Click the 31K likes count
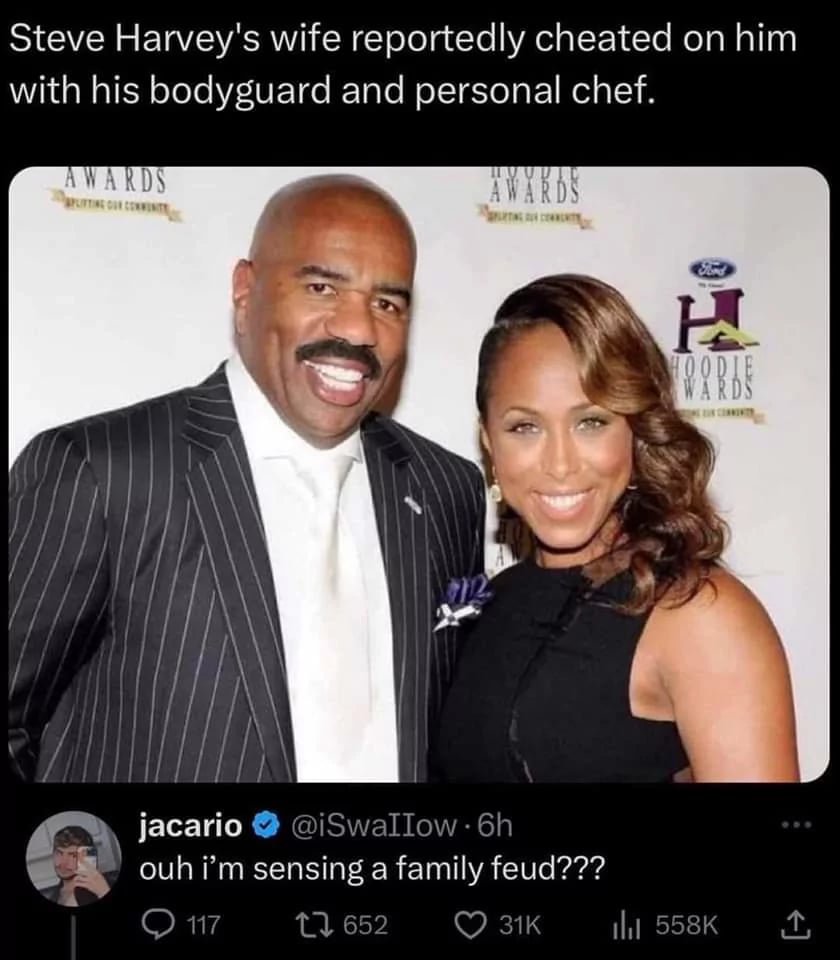 click(x=520, y=924)
